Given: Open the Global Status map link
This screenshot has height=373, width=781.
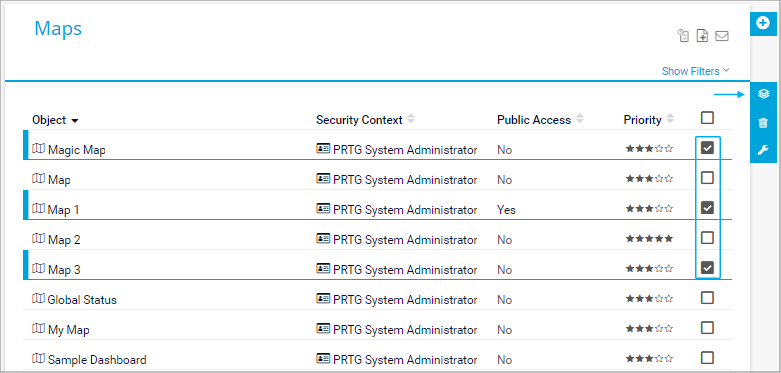Looking at the screenshot, I should (x=82, y=300).
